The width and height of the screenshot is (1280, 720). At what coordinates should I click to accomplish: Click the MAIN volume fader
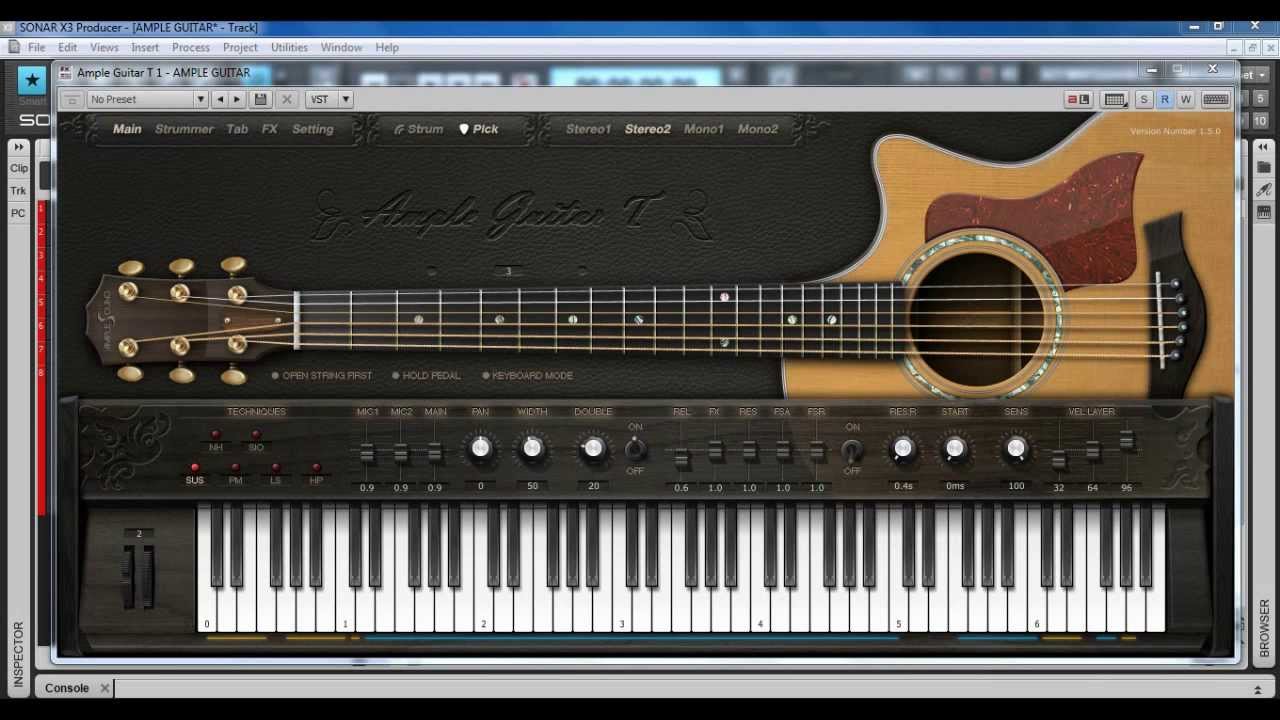point(435,454)
